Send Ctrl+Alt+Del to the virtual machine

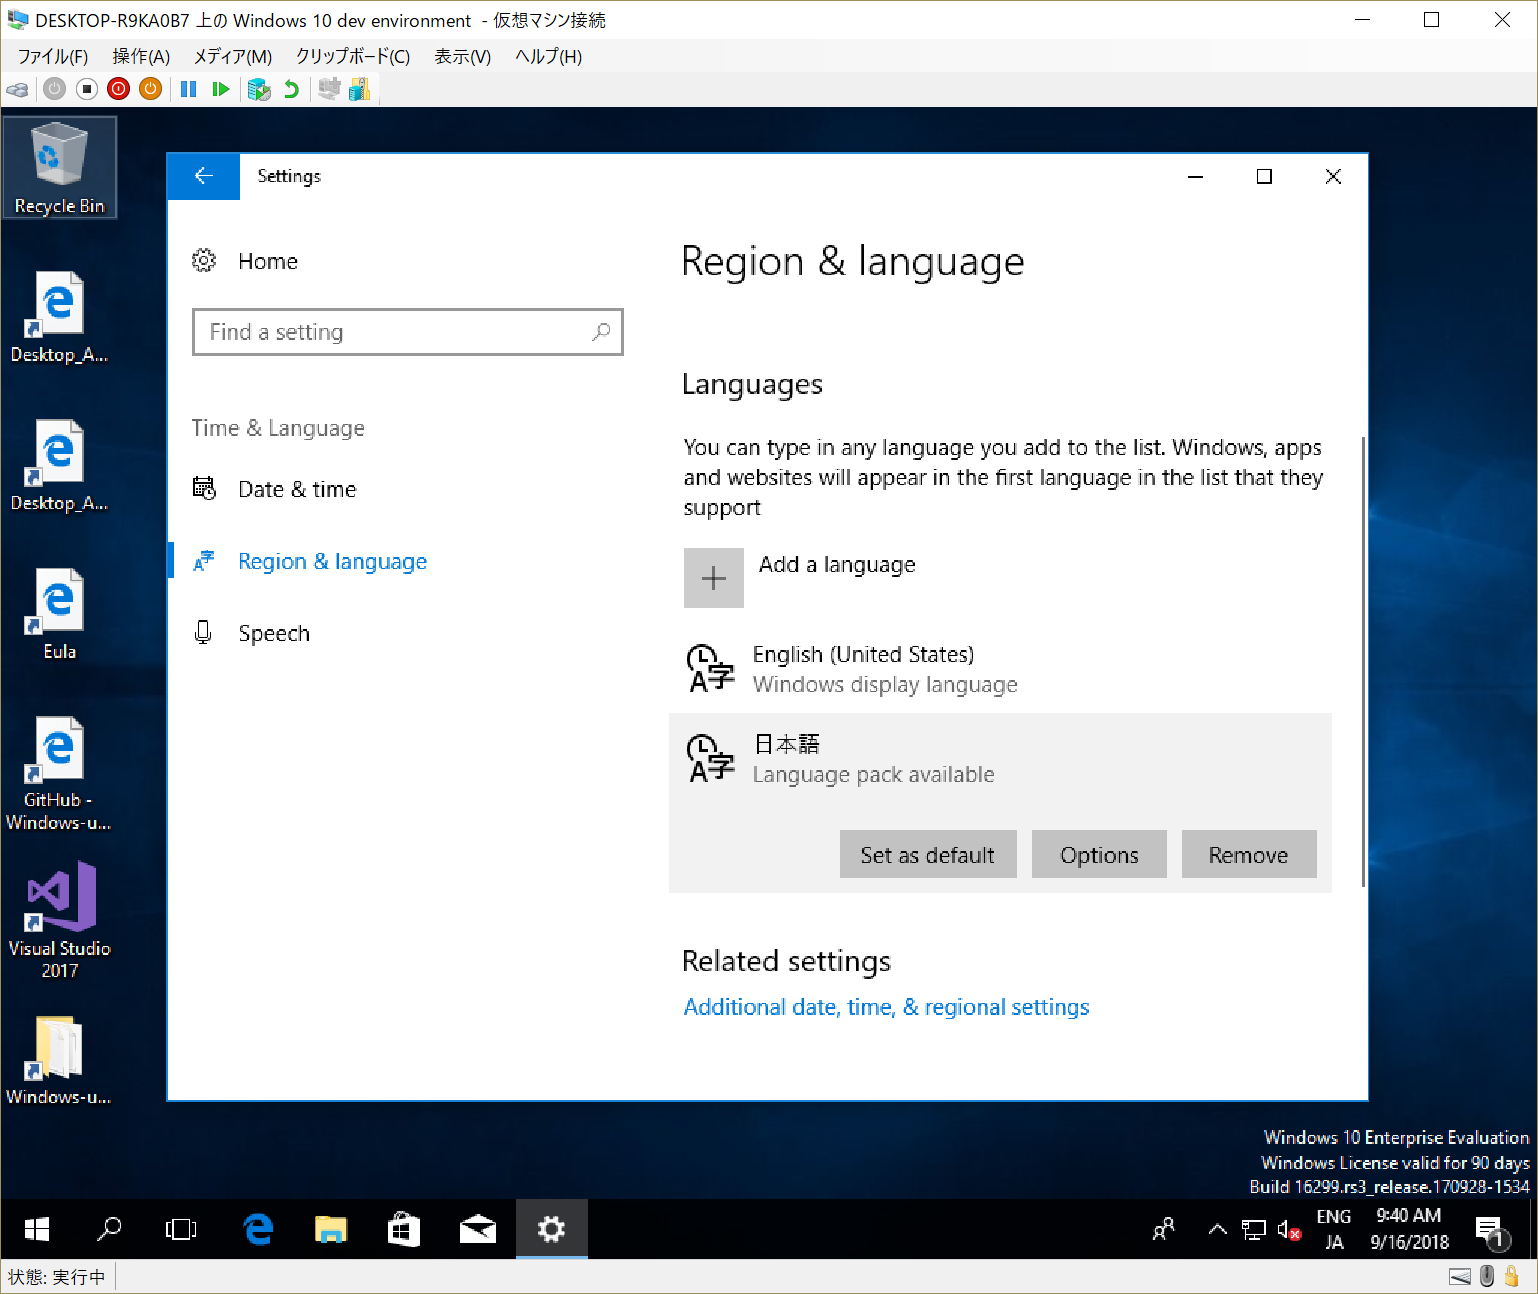pos(17,89)
